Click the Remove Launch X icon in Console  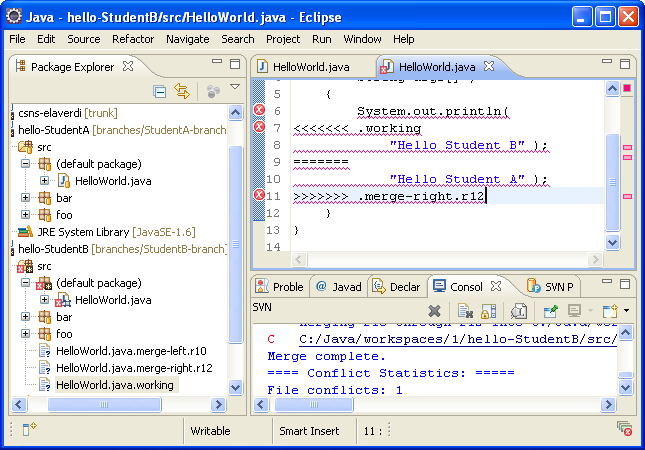[434, 311]
